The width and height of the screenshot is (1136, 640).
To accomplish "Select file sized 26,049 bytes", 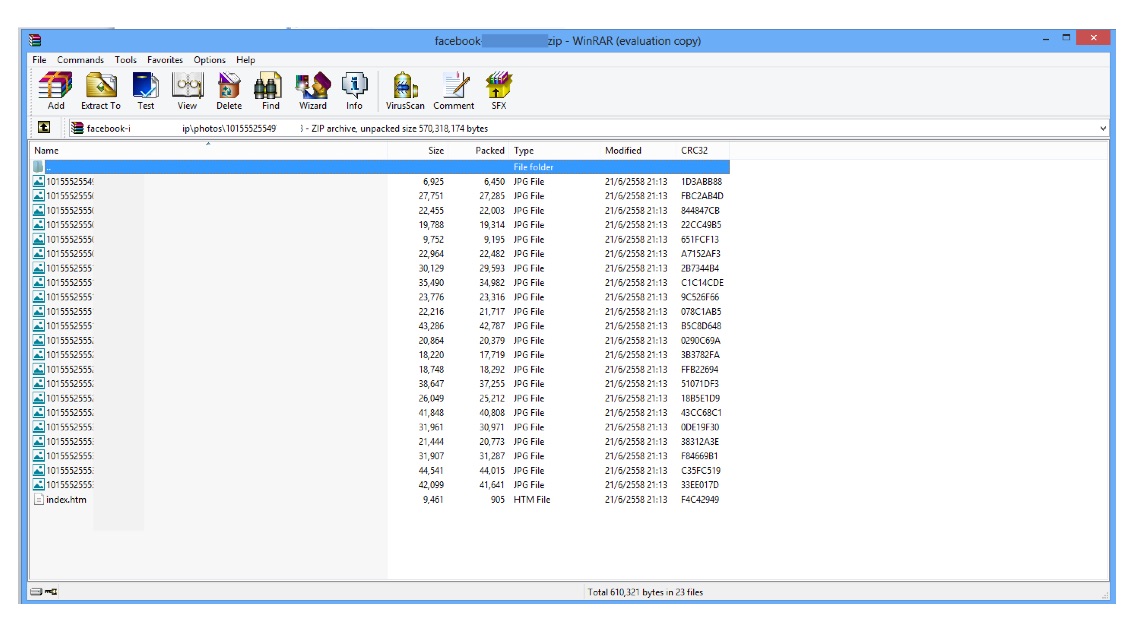I will point(380,398).
